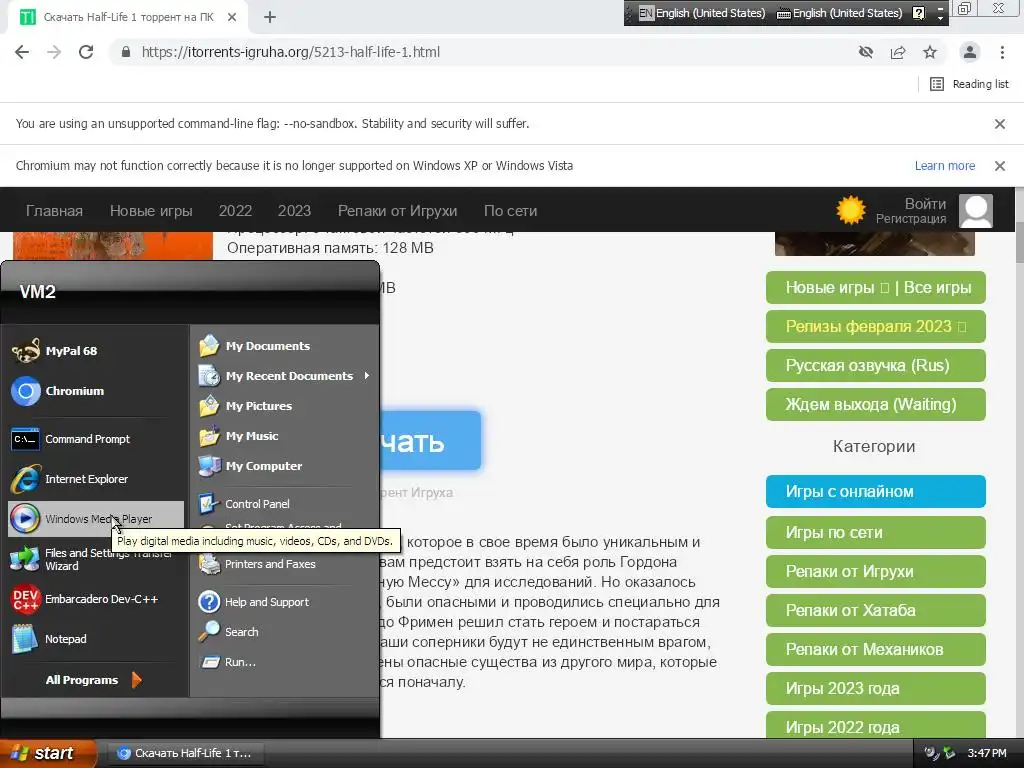Open Новые игры nav item
1024x768 pixels.
151,210
